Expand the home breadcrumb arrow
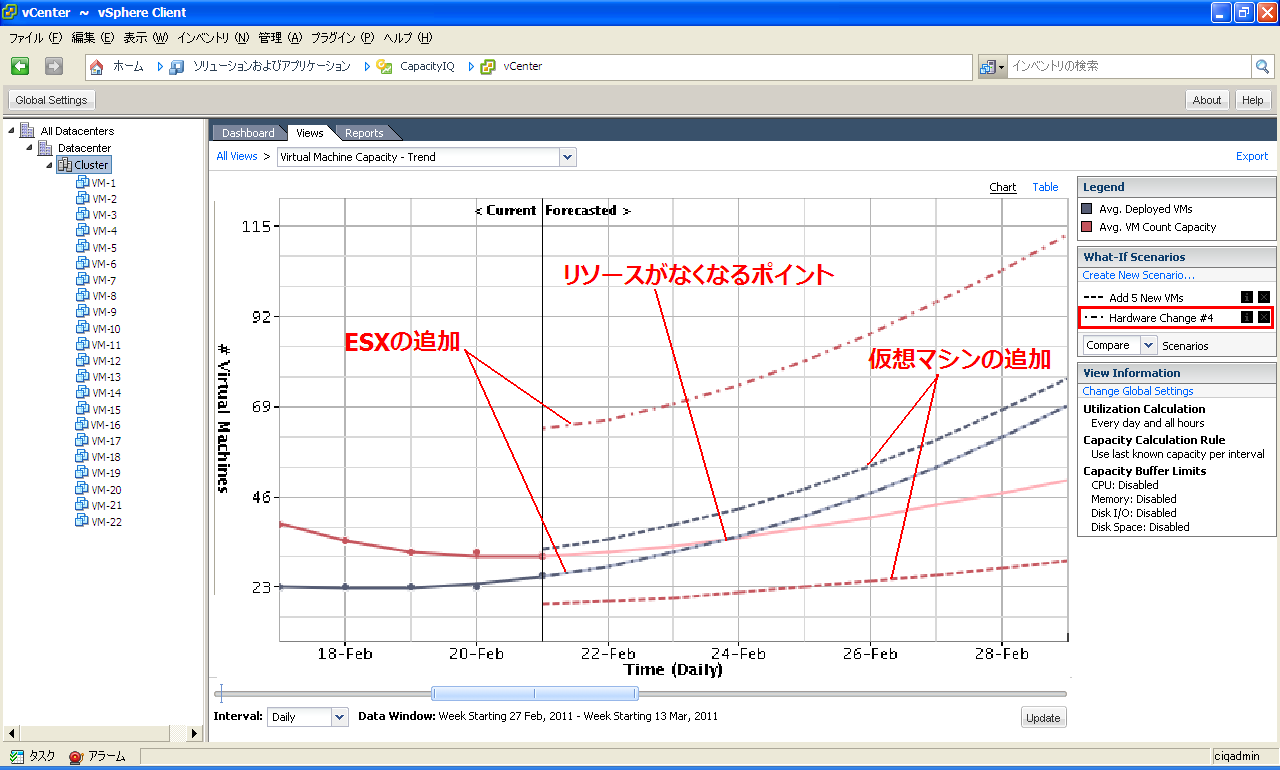Image resolution: width=1280 pixels, height=770 pixels. [x=160, y=67]
